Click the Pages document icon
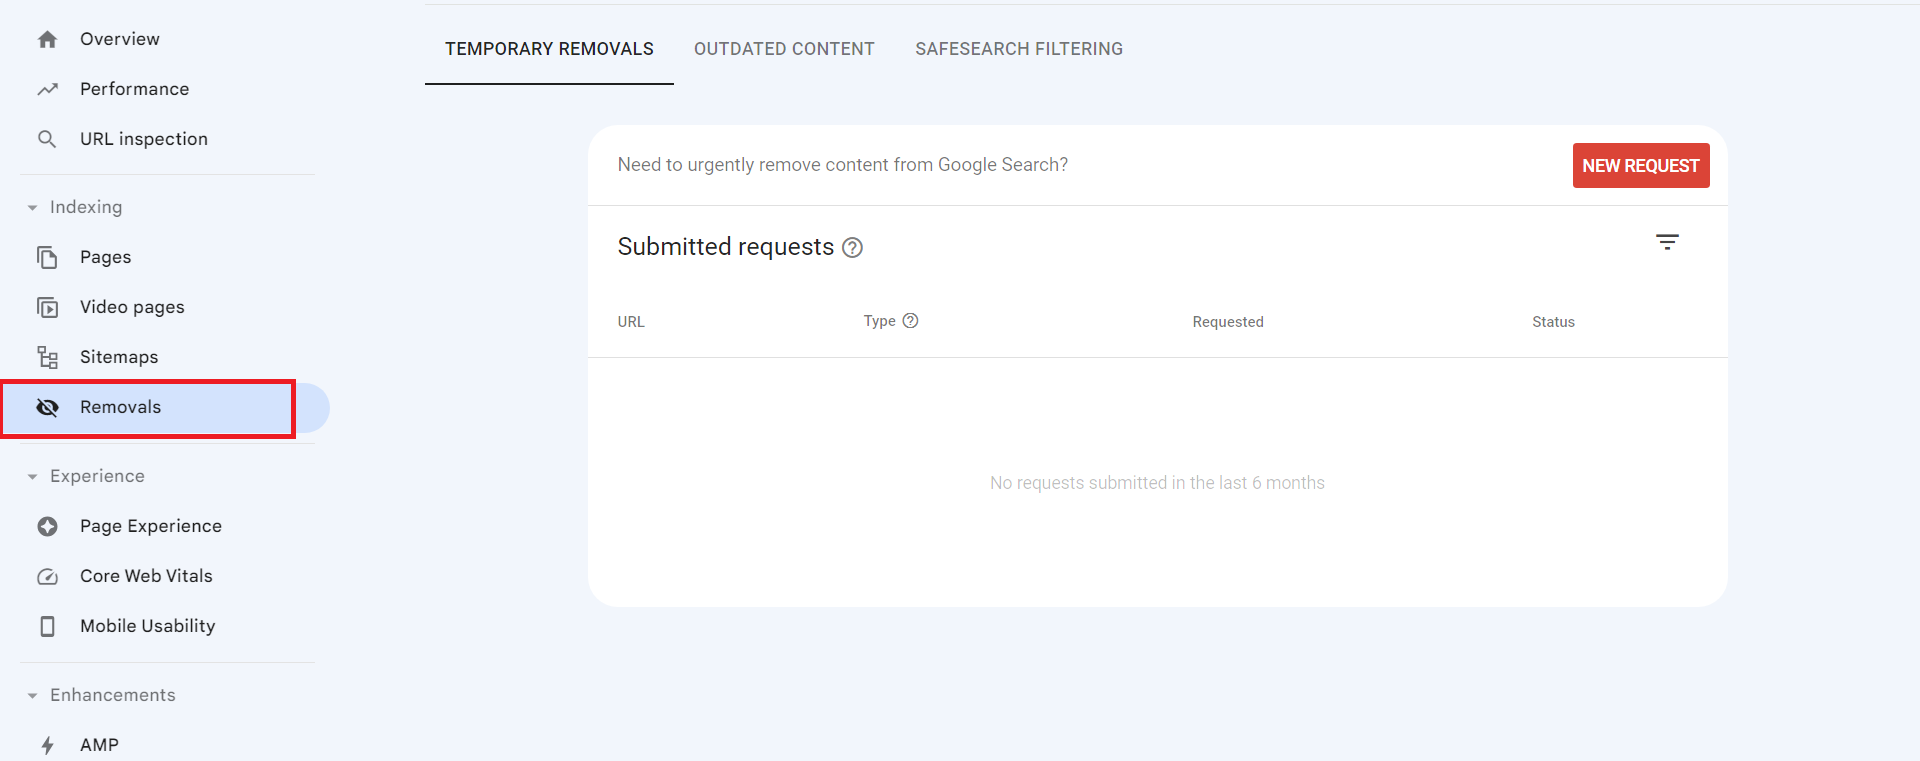This screenshot has height=761, width=1920. pyautogui.click(x=47, y=257)
